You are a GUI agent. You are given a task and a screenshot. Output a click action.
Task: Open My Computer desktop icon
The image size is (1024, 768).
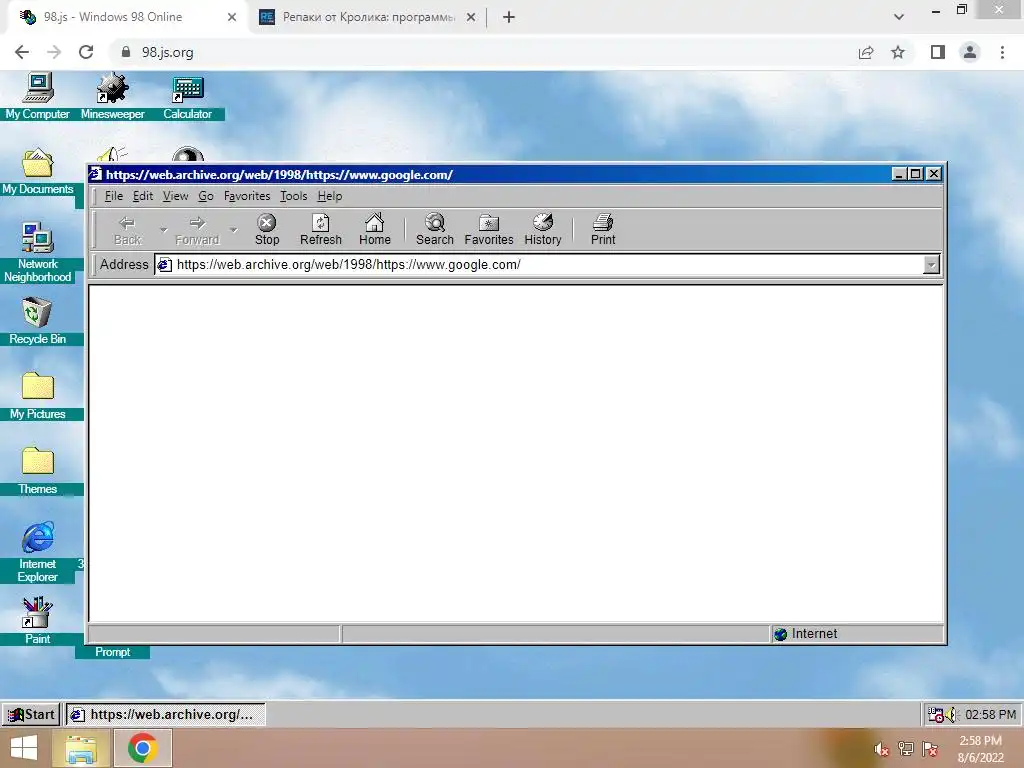click(x=37, y=96)
